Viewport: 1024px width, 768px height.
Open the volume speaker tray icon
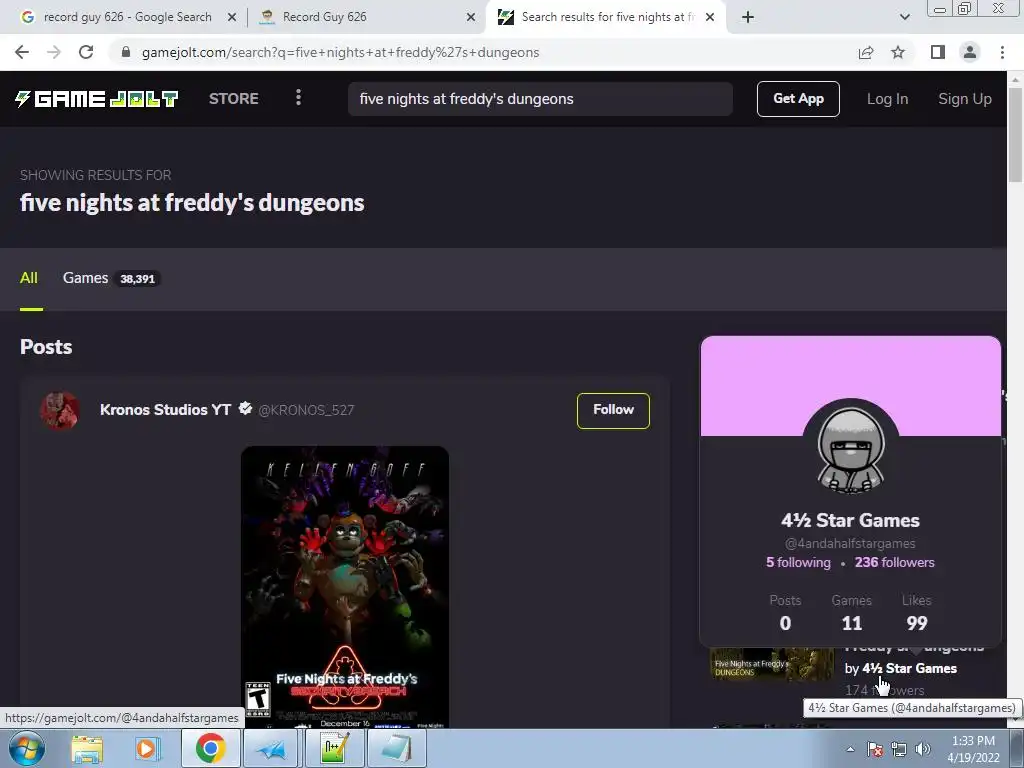tap(923, 749)
